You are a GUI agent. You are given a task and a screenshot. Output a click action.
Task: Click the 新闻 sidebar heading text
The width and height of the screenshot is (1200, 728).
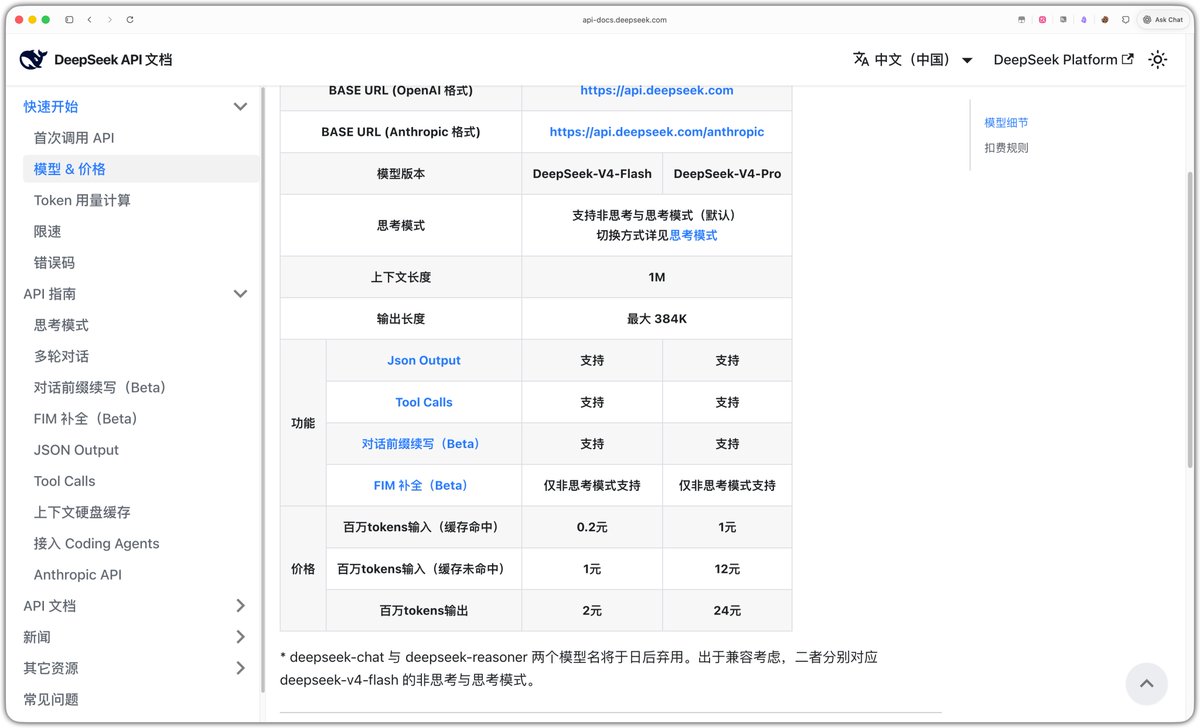[x=37, y=637]
